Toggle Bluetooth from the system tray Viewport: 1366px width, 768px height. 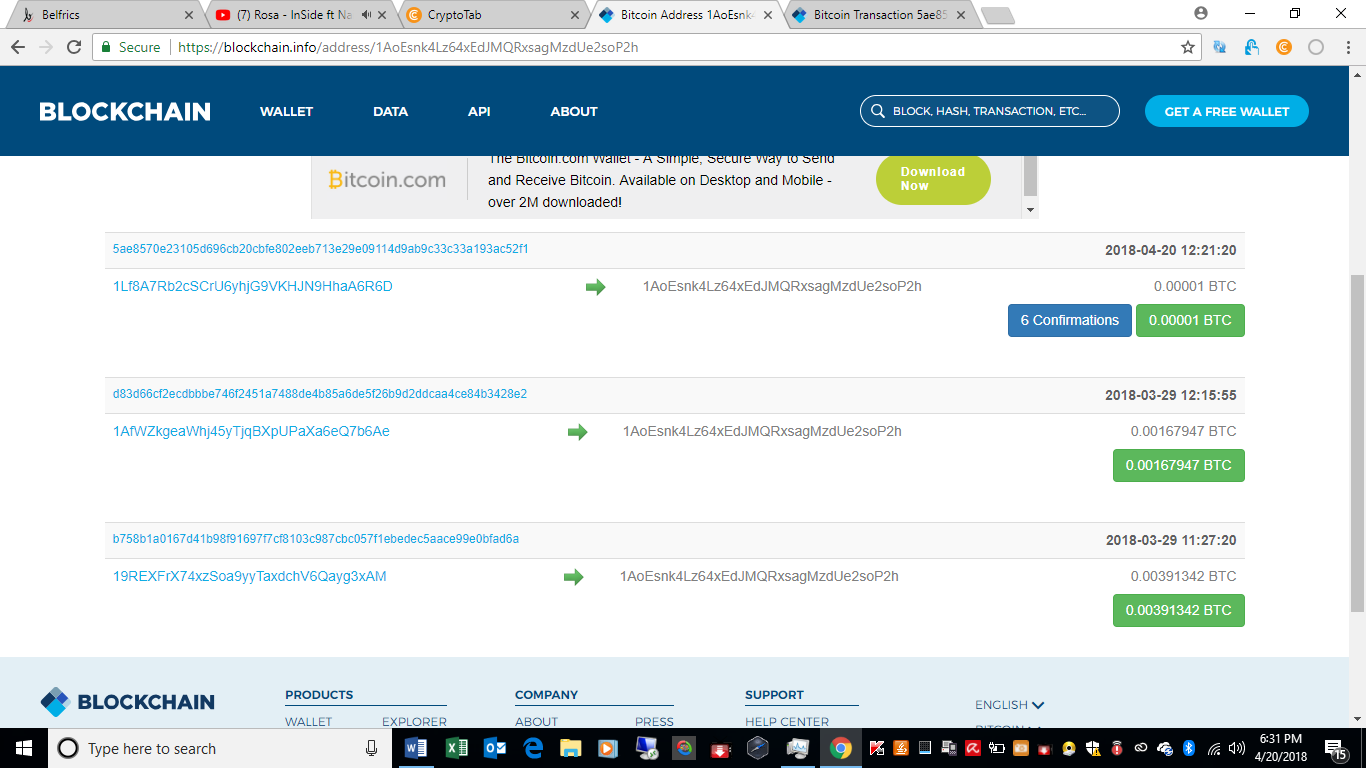click(1188, 748)
